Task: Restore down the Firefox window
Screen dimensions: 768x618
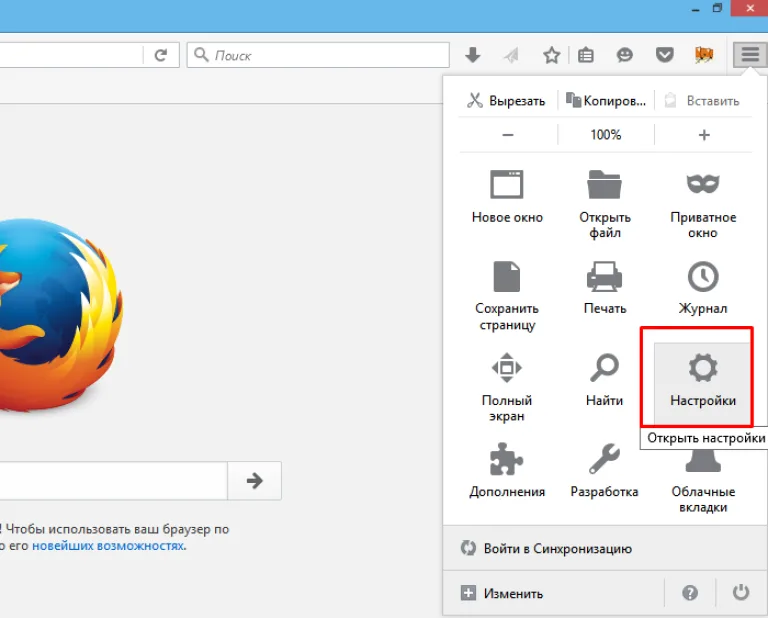Action: (x=717, y=8)
